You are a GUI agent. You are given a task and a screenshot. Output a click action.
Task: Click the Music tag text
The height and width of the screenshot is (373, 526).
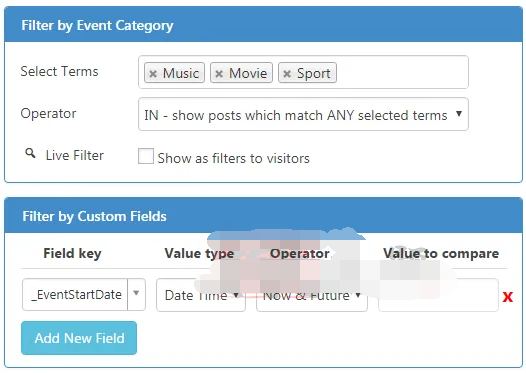tap(181, 73)
